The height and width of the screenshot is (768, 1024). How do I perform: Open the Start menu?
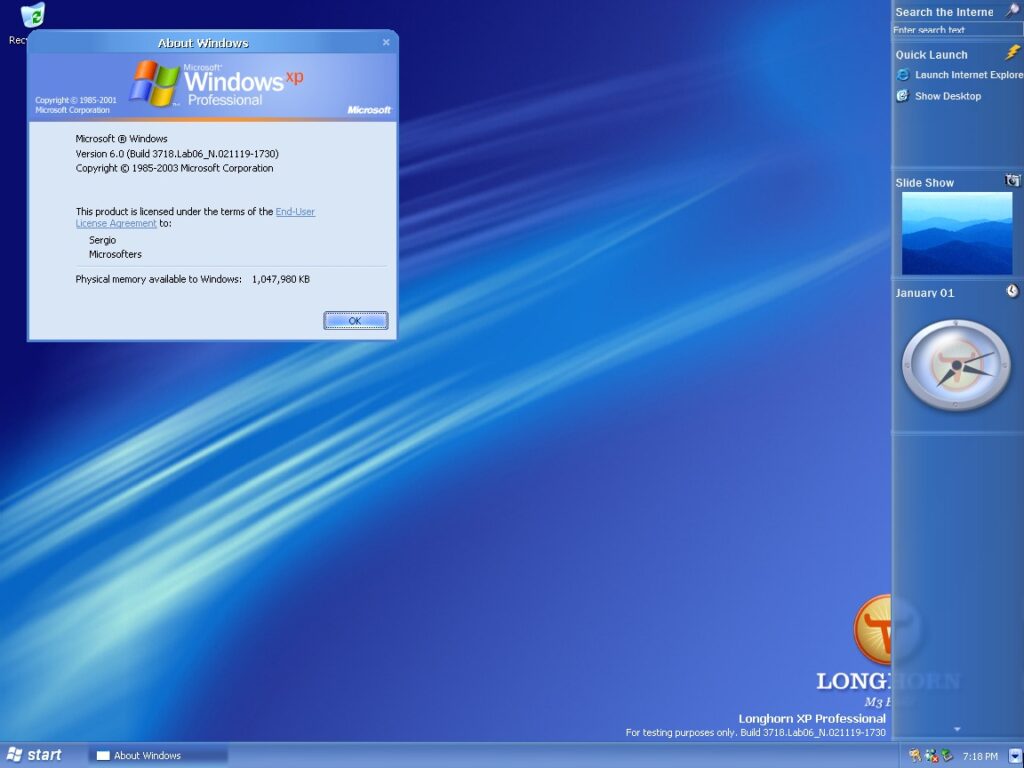coord(38,754)
